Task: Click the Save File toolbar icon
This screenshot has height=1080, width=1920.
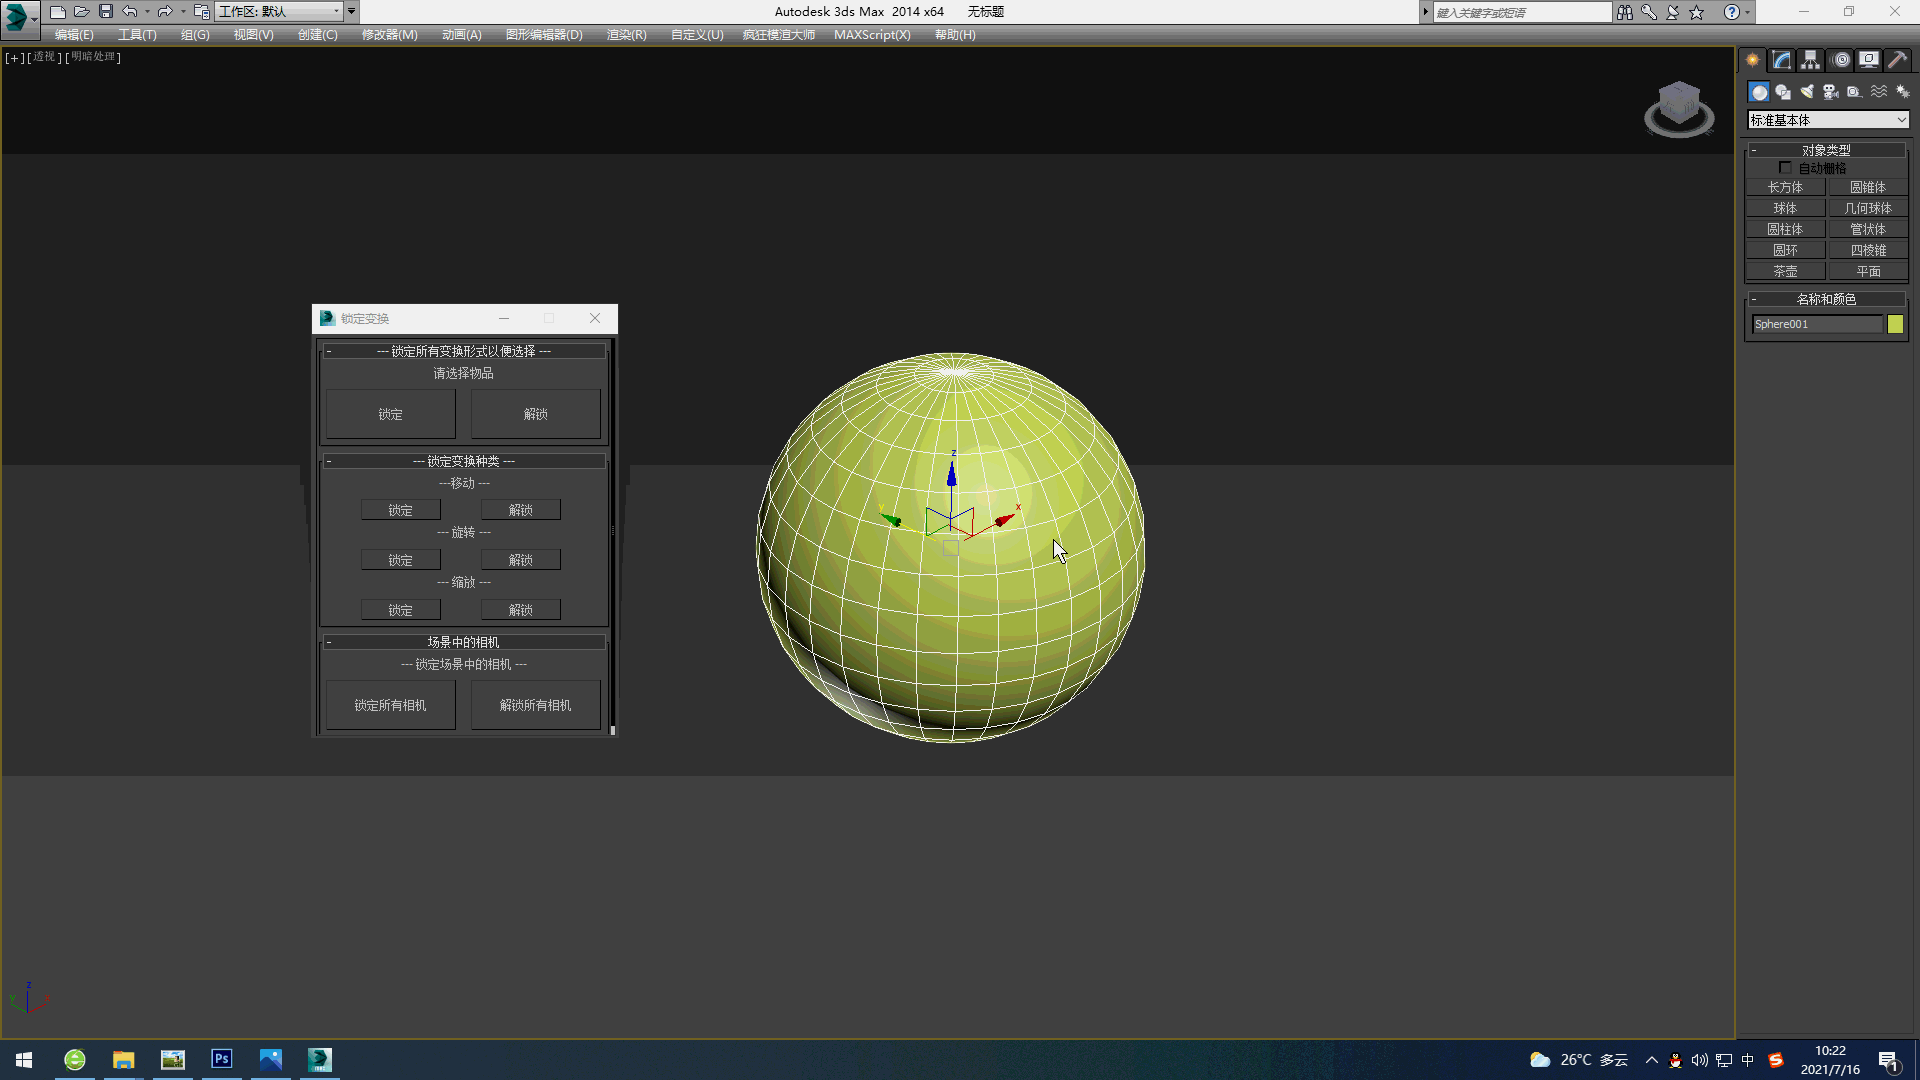Action: [105, 12]
